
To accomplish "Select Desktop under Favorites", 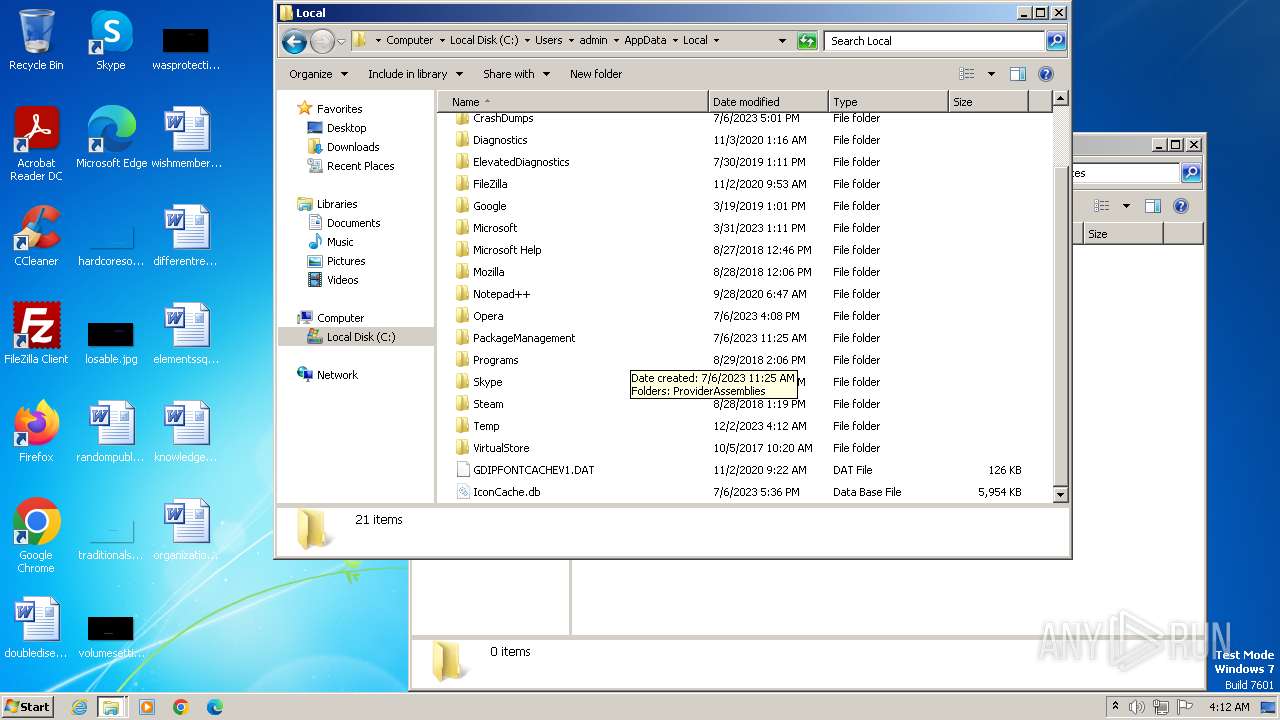I will [x=346, y=128].
